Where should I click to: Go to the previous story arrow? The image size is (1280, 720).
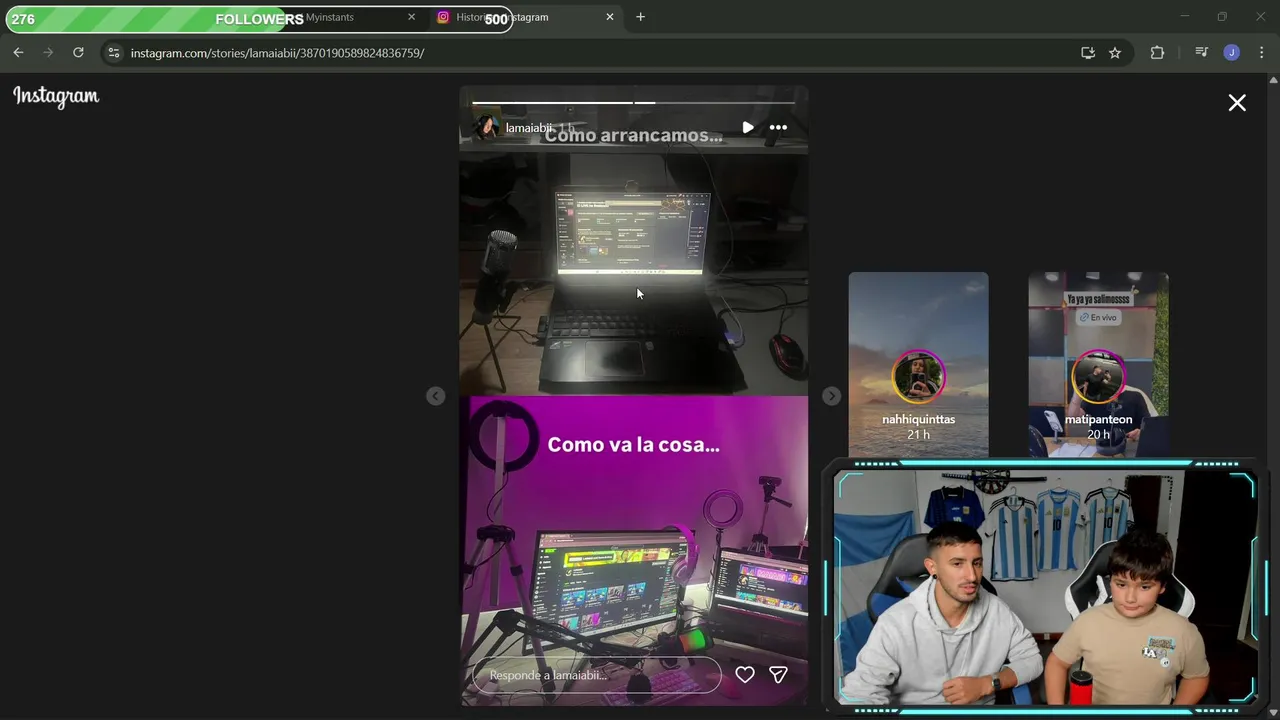[x=435, y=396]
